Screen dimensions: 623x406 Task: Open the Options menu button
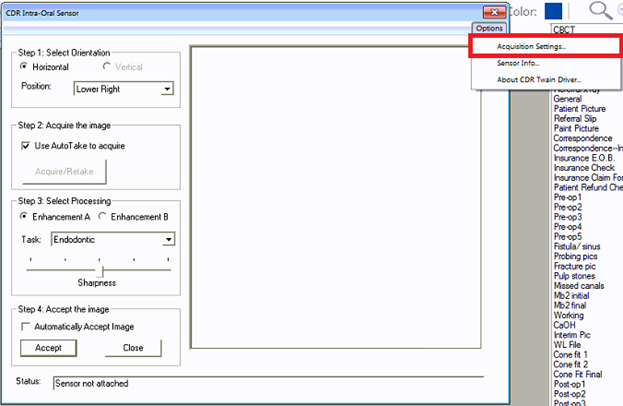[489, 29]
